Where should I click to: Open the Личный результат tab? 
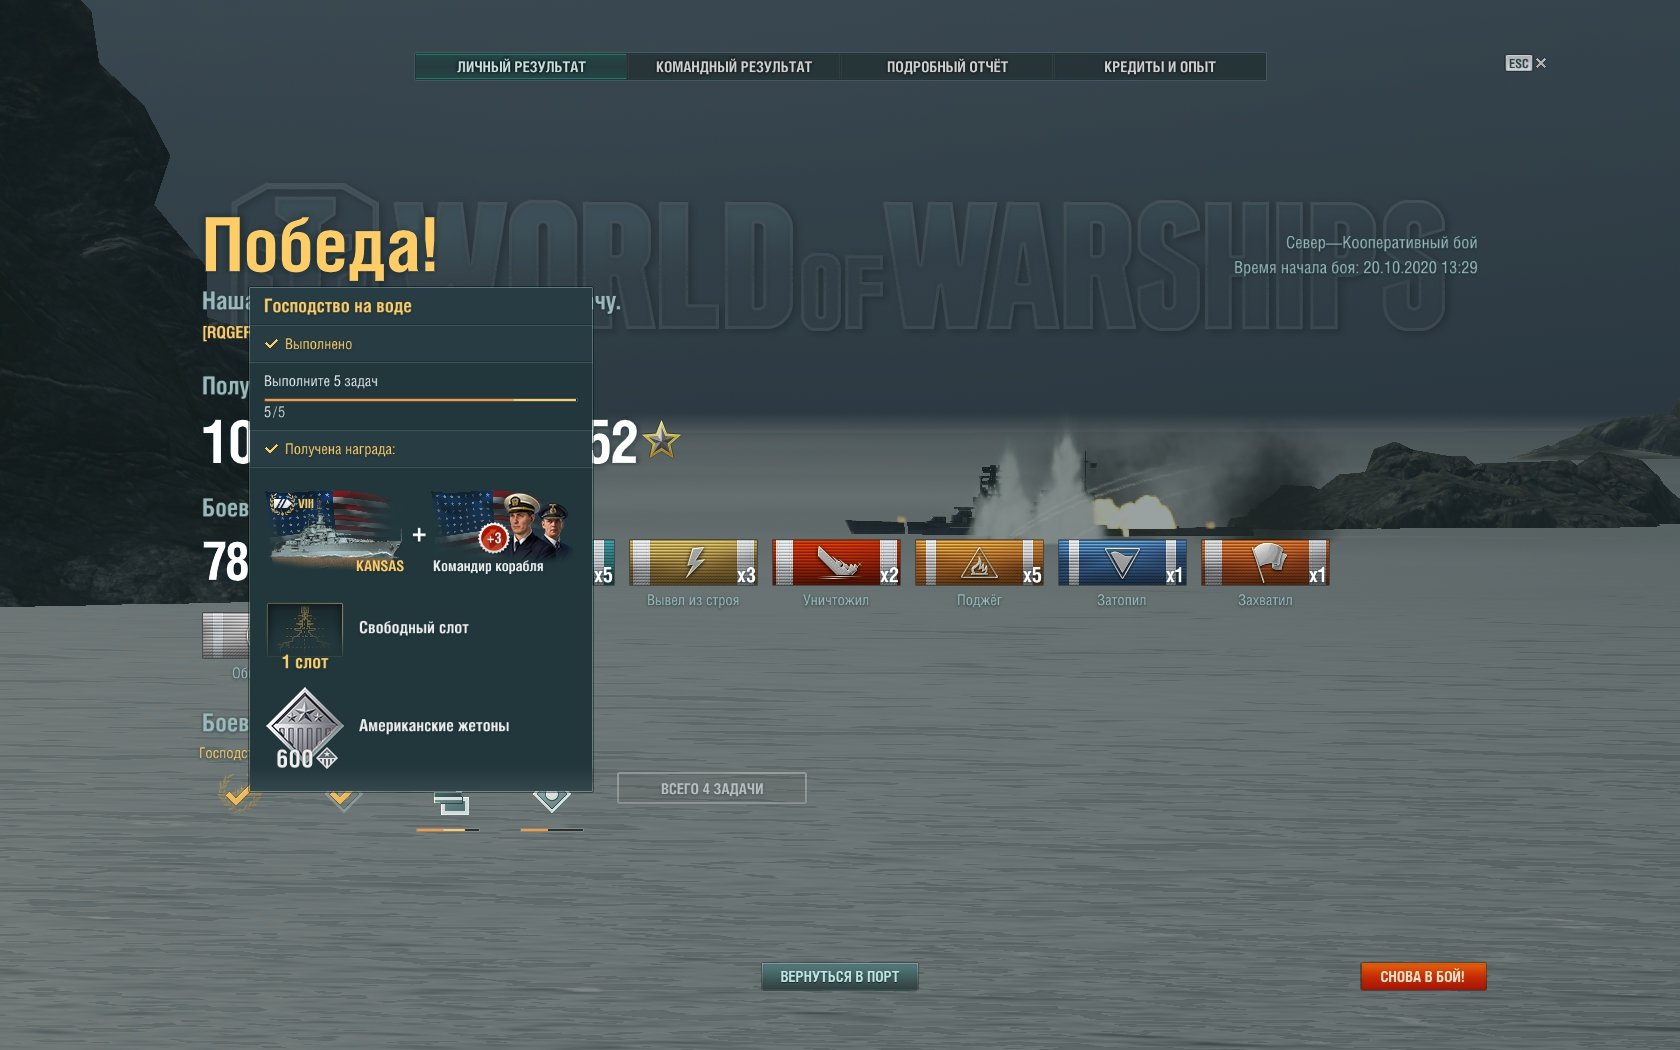(521, 67)
